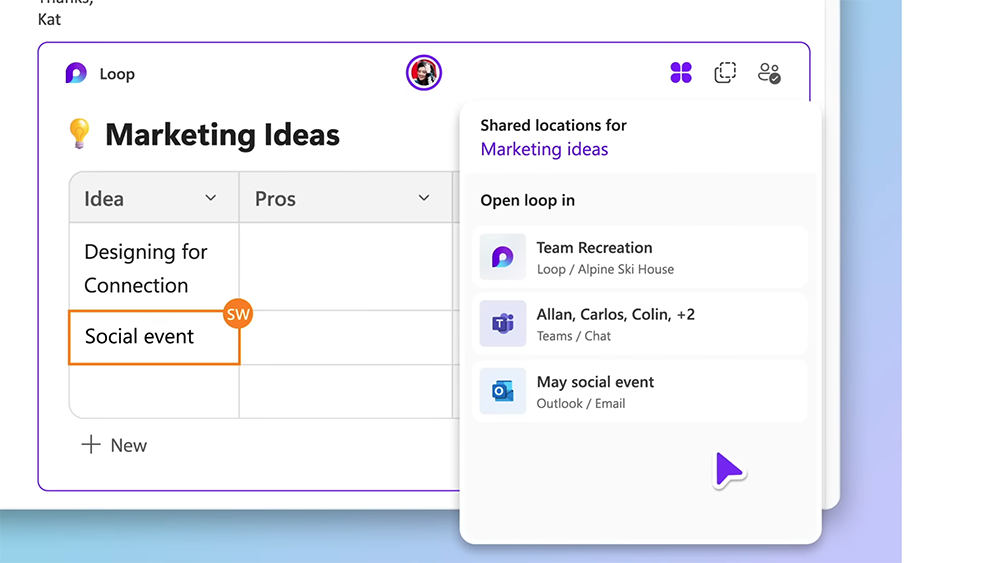This screenshot has width=1000, height=563.
Task: Click the Teams icon for chat location
Action: pos(503,323)
